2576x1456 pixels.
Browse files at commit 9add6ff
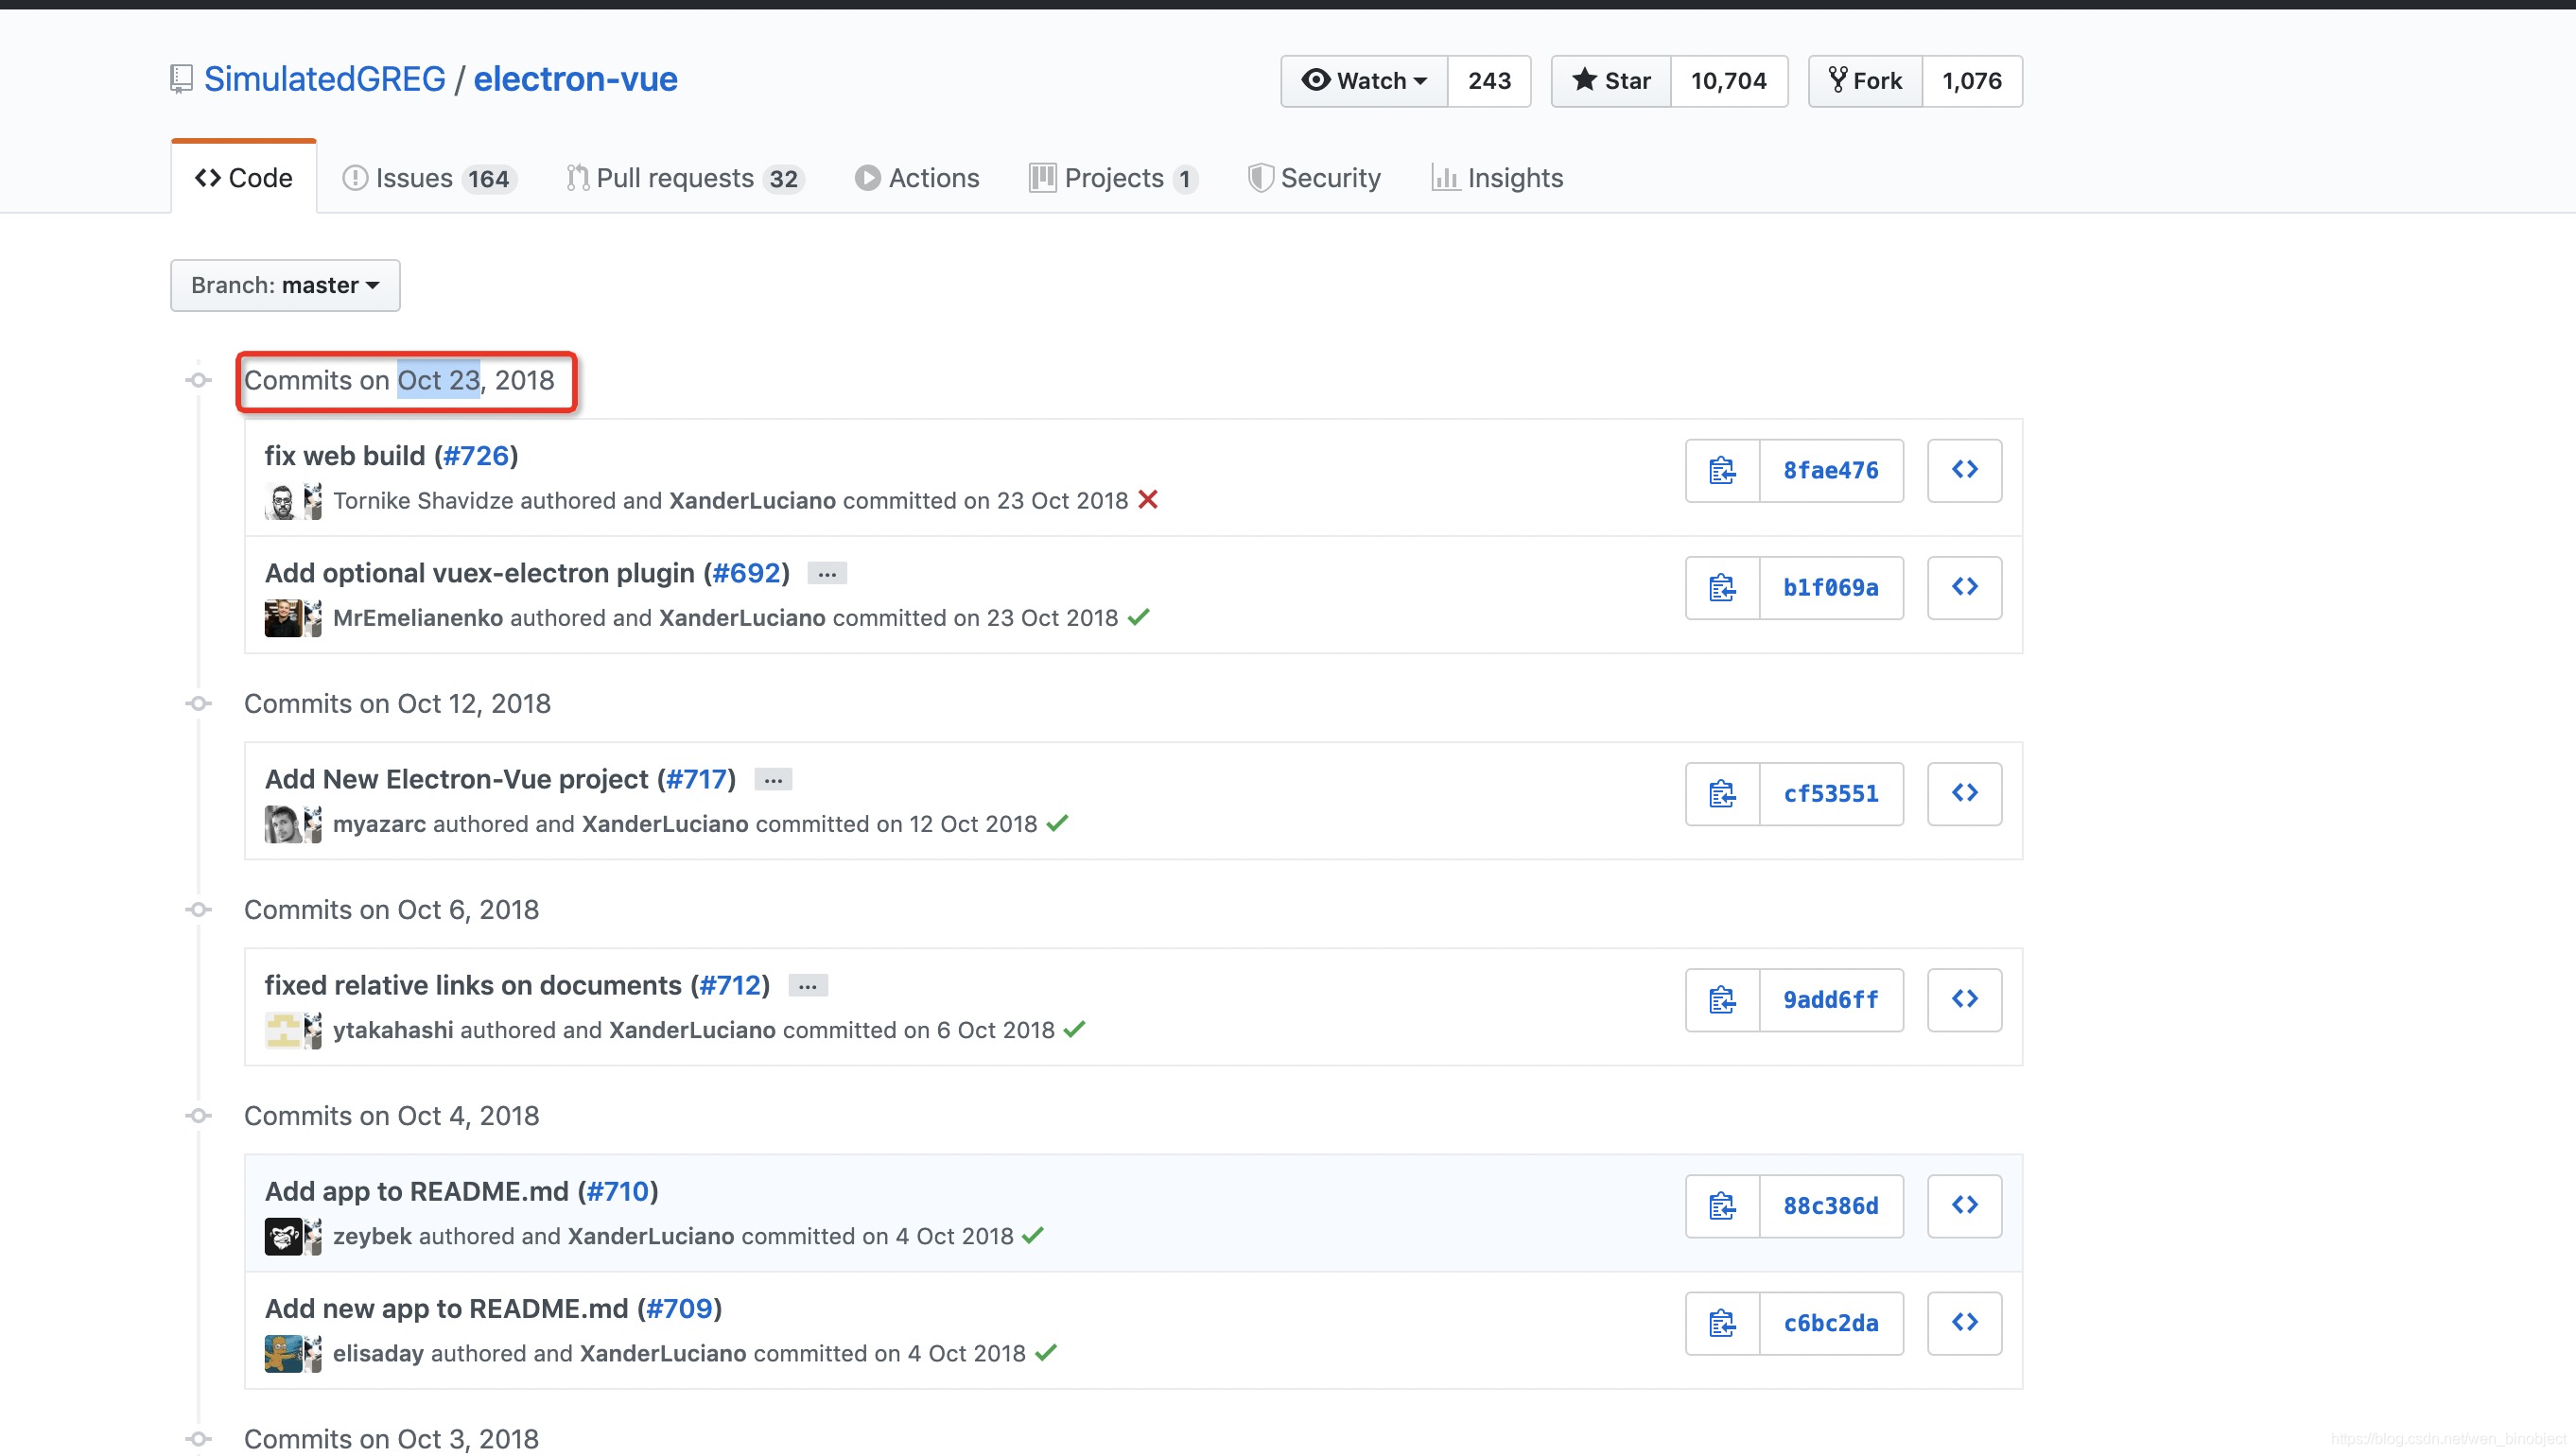1964,1000
